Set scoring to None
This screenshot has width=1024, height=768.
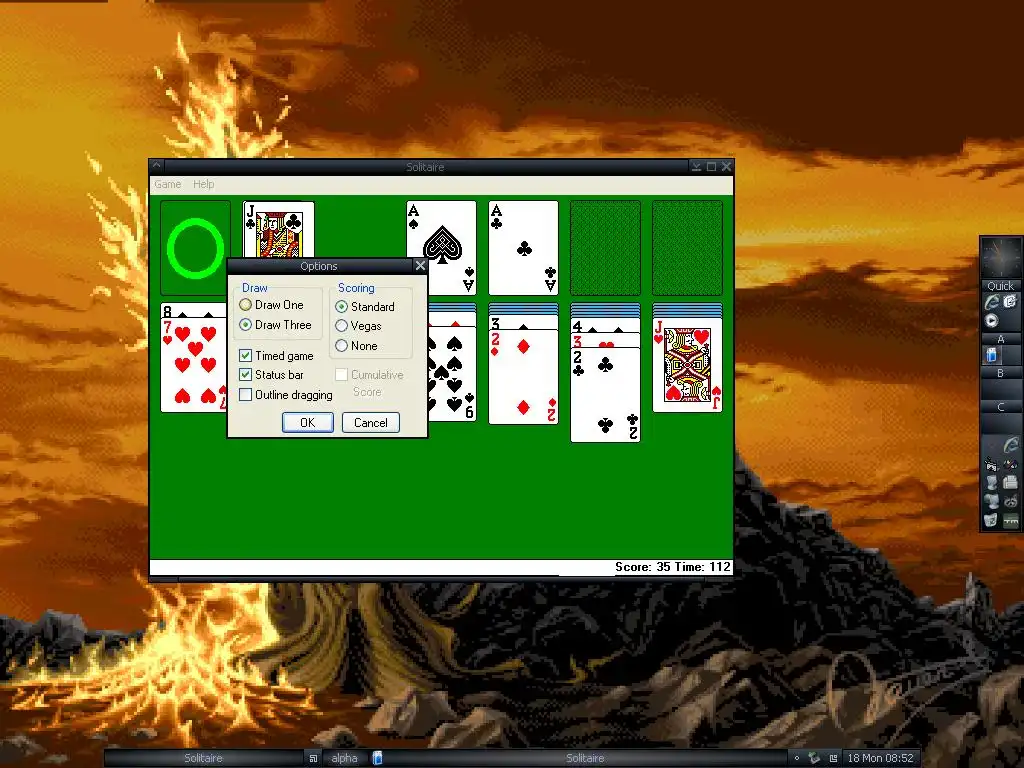357,345
